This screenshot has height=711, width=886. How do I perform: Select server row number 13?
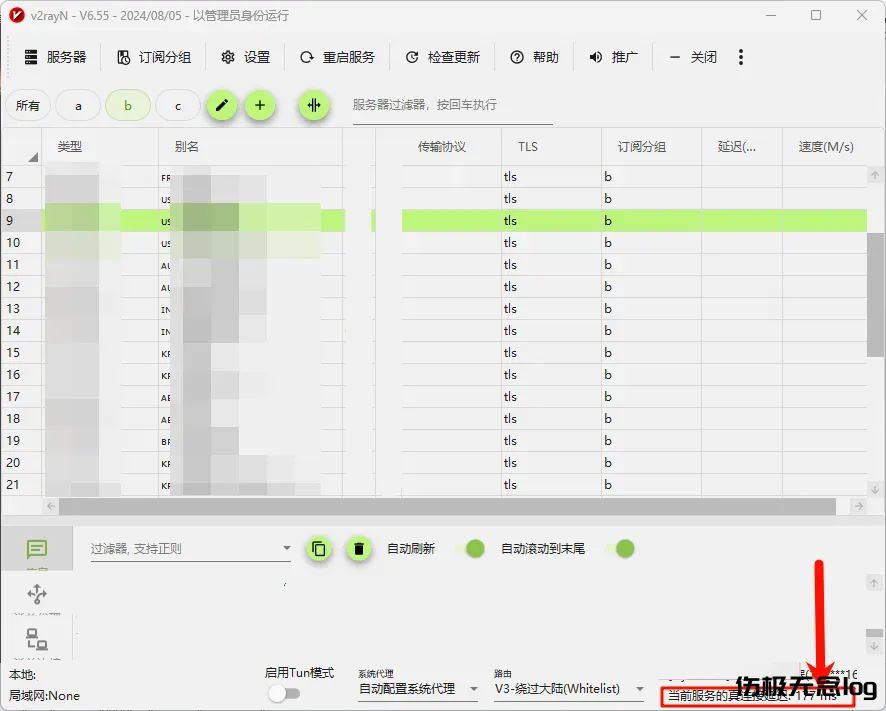[434, 309]
